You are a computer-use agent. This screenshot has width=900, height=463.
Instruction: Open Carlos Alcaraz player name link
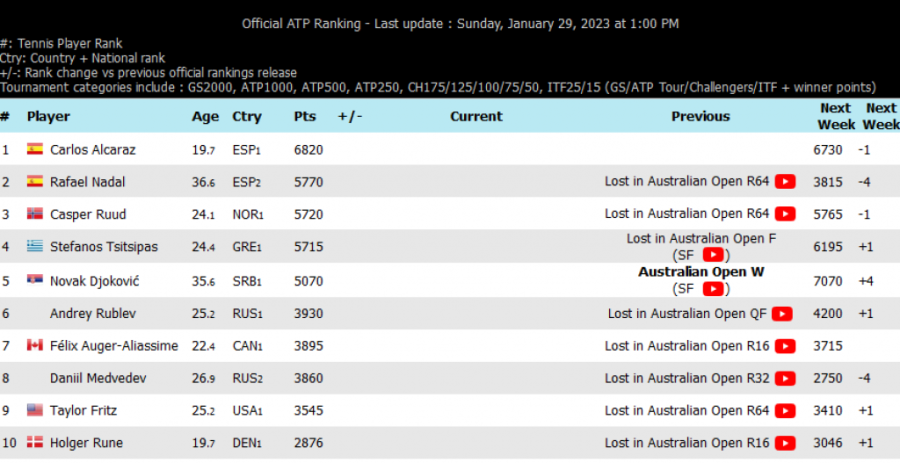[x=93, y=149]
